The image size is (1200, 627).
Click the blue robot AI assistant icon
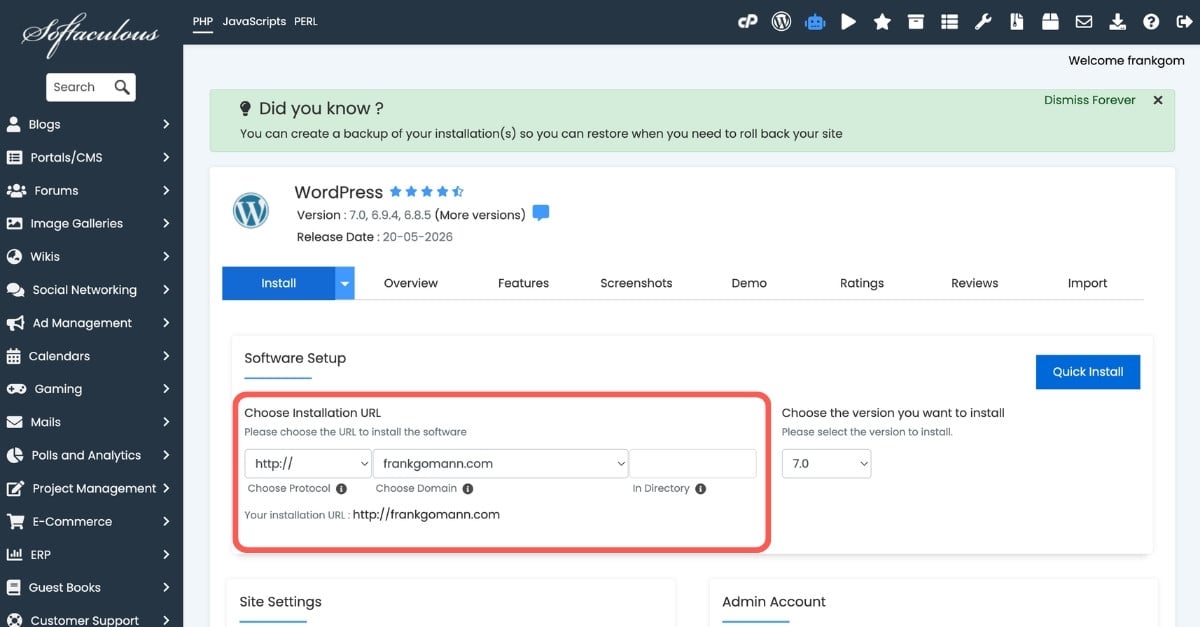coord(815,21)
